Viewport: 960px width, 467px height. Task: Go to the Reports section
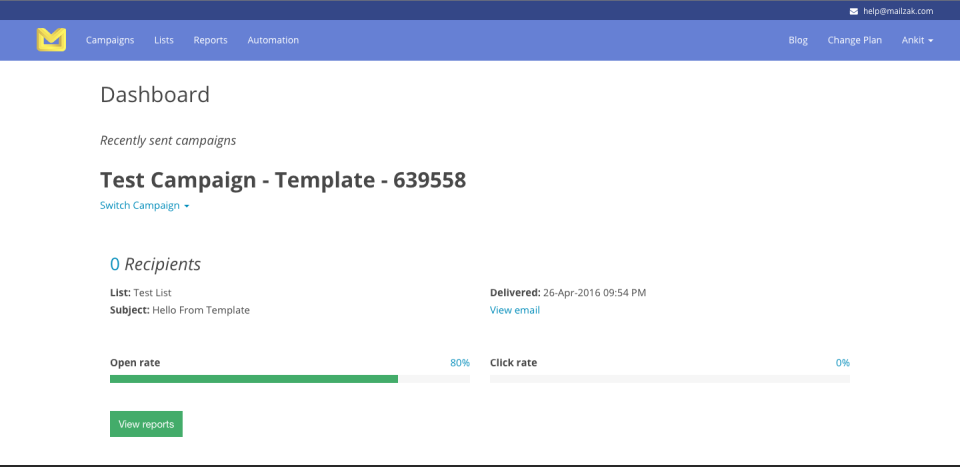click(x=211, y=40)
